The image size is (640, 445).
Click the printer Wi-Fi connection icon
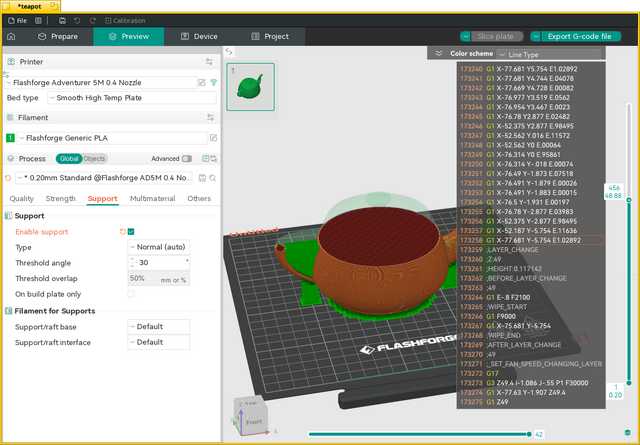coord(213,82)
